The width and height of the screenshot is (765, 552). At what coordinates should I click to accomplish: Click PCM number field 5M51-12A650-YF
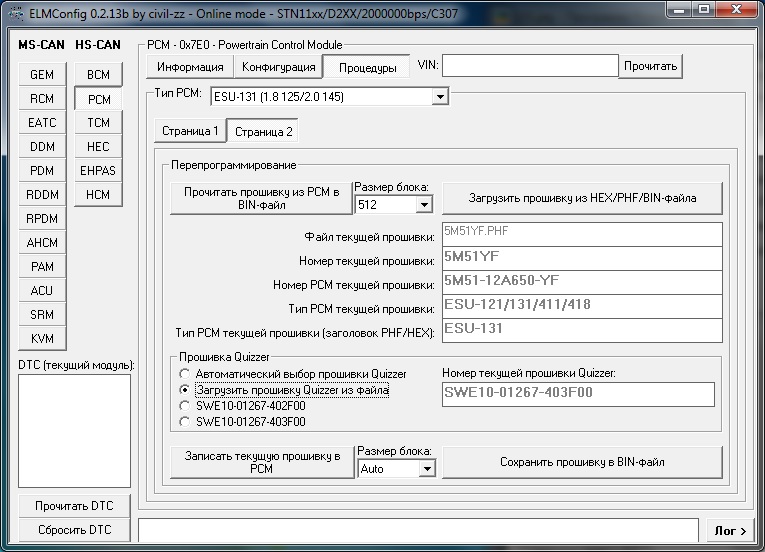(x=582, y=283)
